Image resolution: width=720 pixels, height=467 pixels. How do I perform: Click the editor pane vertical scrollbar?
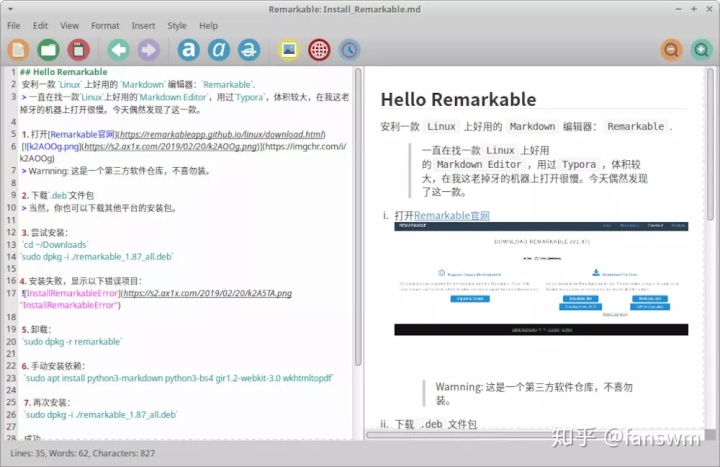click(358, 217)
